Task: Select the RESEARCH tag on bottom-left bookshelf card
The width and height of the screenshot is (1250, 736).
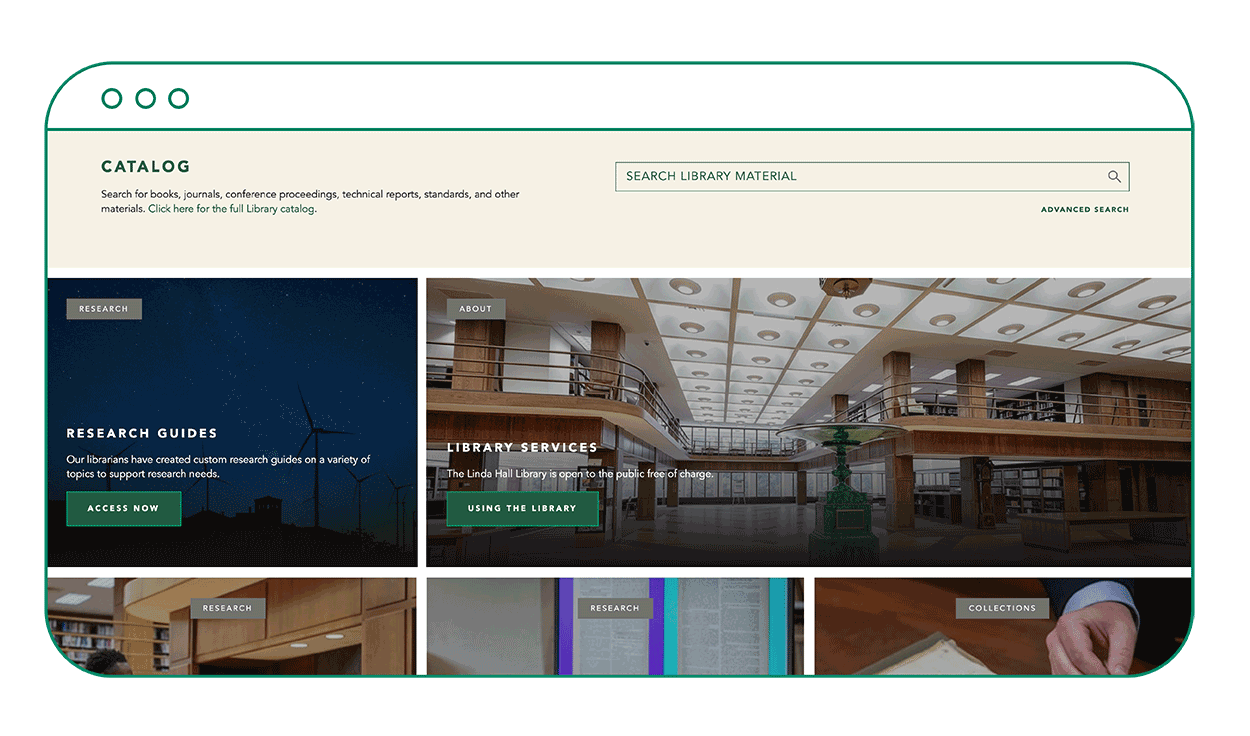Action: click(228, 607)
